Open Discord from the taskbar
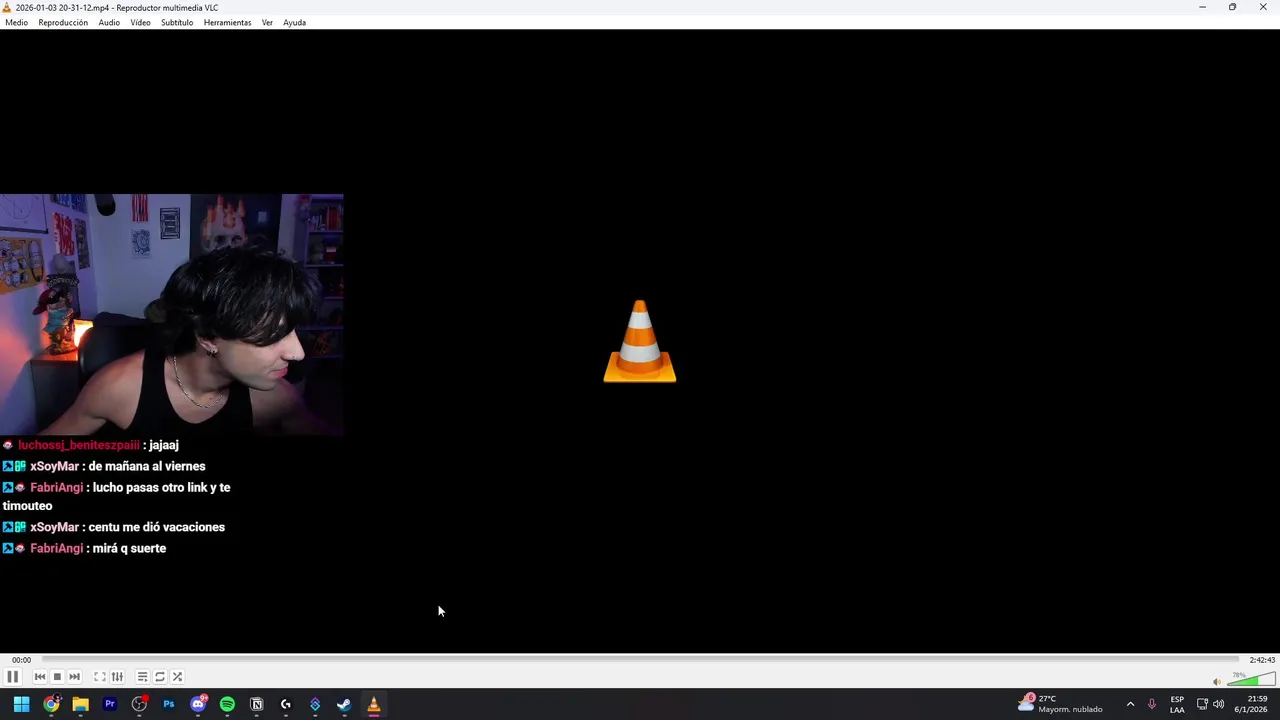This screenshot has height=720, width=1280. (x=198, y=704)
